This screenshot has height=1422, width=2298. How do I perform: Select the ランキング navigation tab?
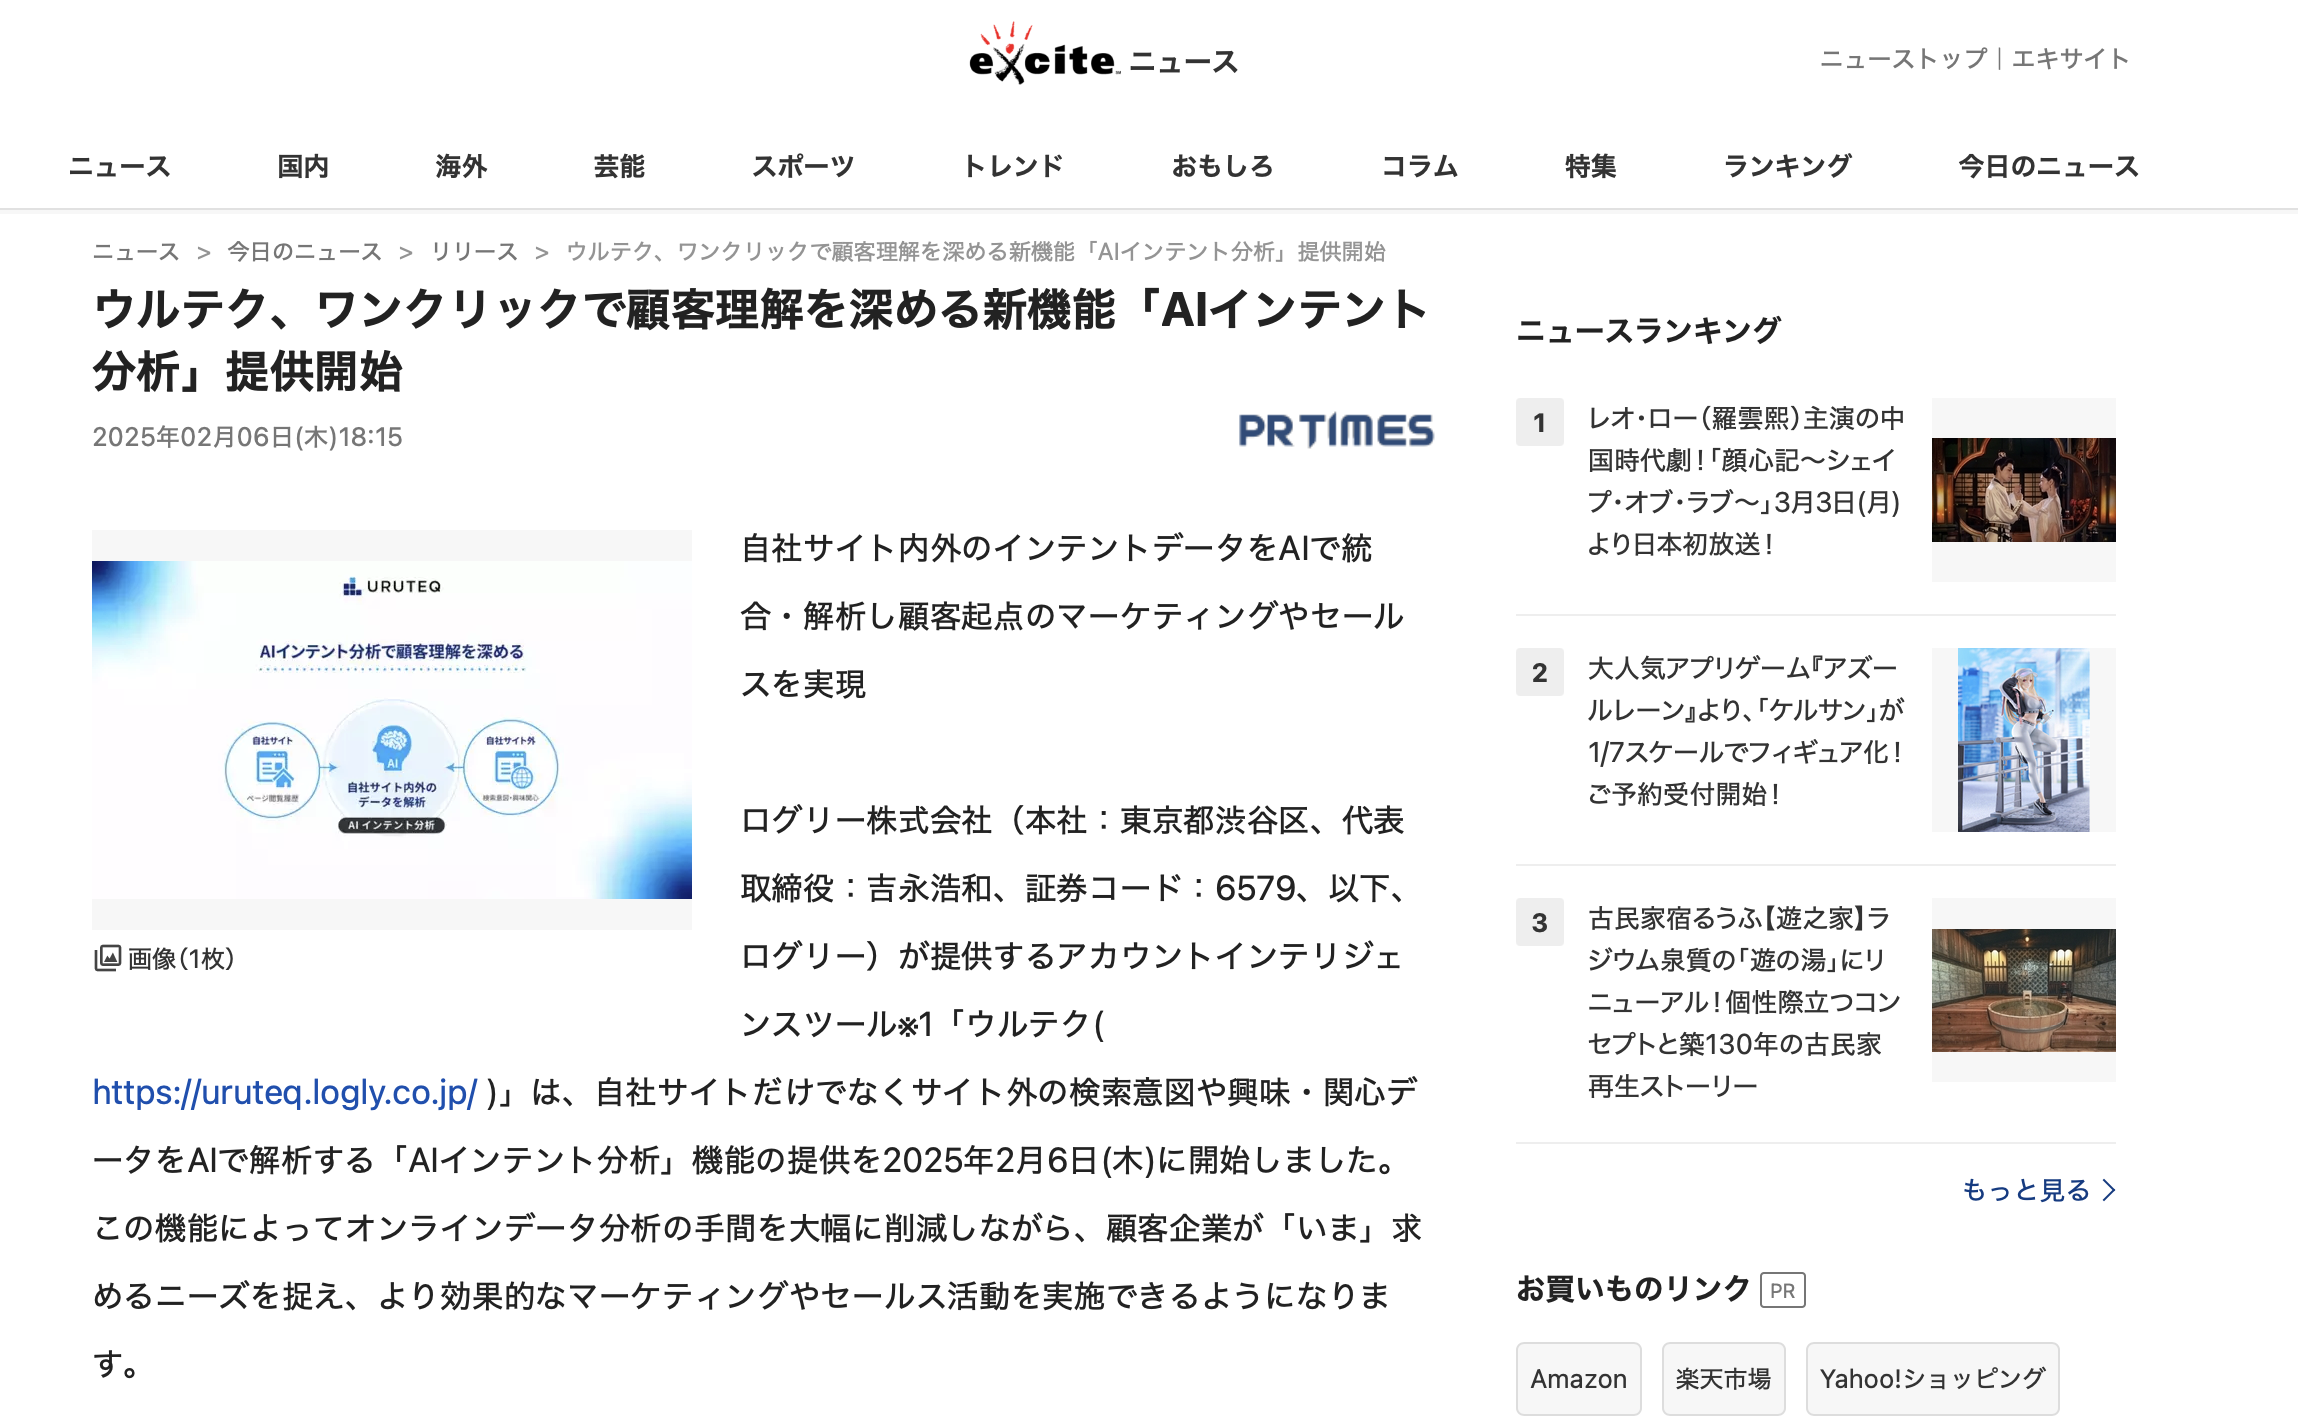[x=1788, y=166]
